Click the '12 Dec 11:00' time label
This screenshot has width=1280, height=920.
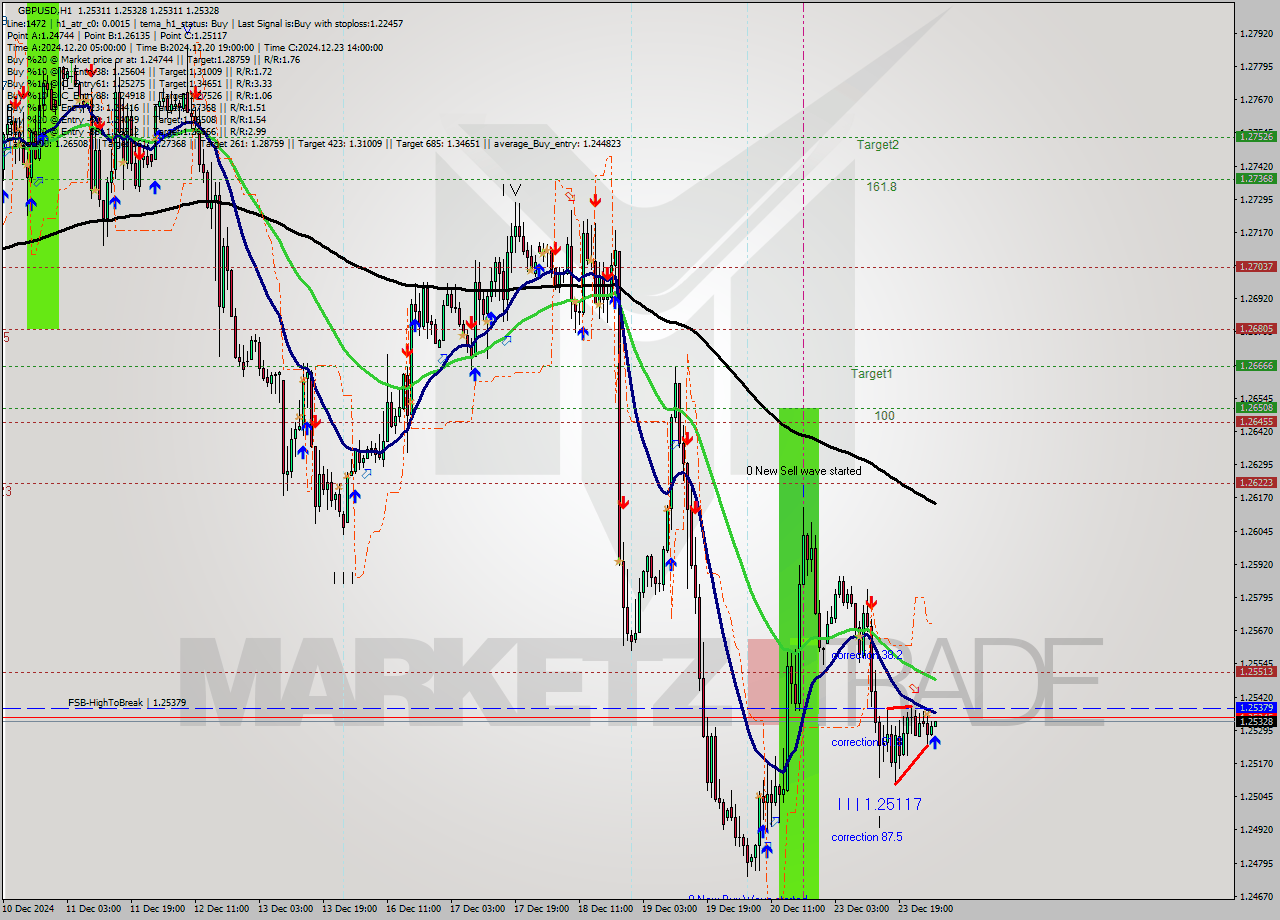click(x=222, y=909)
